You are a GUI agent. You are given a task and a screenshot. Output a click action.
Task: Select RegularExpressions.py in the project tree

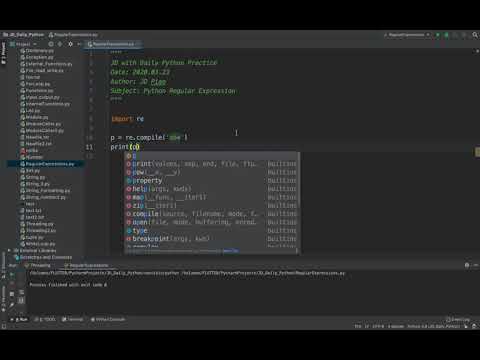click(x=47, y=164)
